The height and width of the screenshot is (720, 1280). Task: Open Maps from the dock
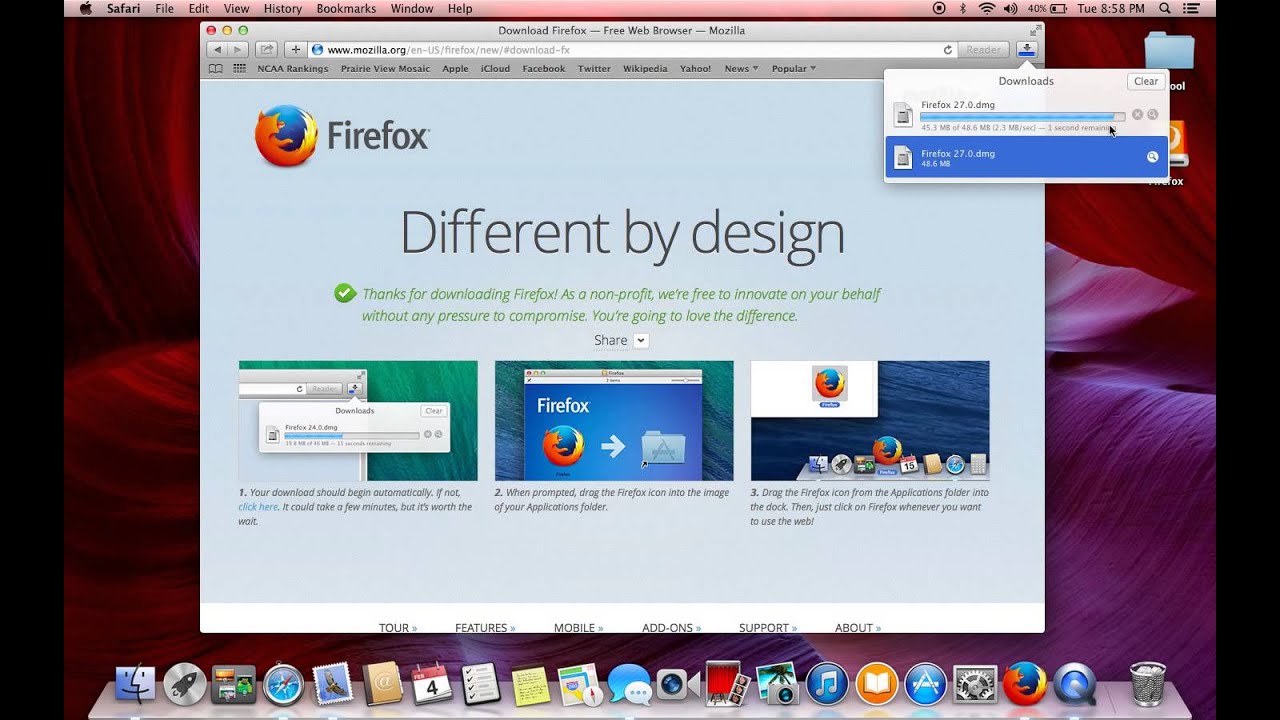[580, 684]
